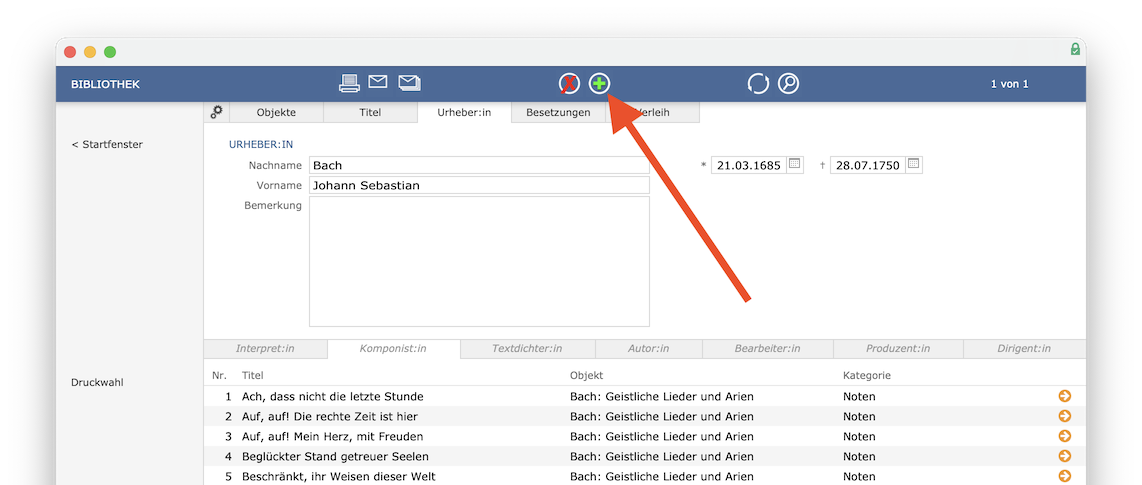Switch to the Besetzungen tab
The image size is (1142, 485).
(x=558, y=112)
